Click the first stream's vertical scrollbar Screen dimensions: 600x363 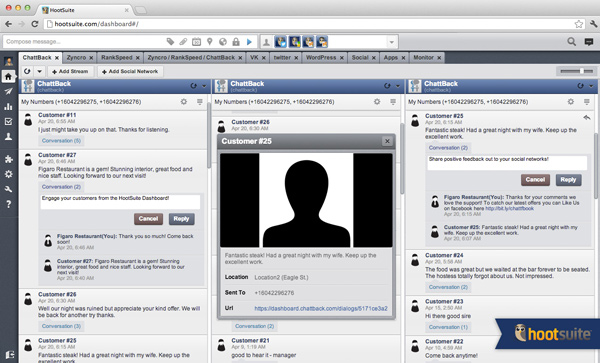209,135
